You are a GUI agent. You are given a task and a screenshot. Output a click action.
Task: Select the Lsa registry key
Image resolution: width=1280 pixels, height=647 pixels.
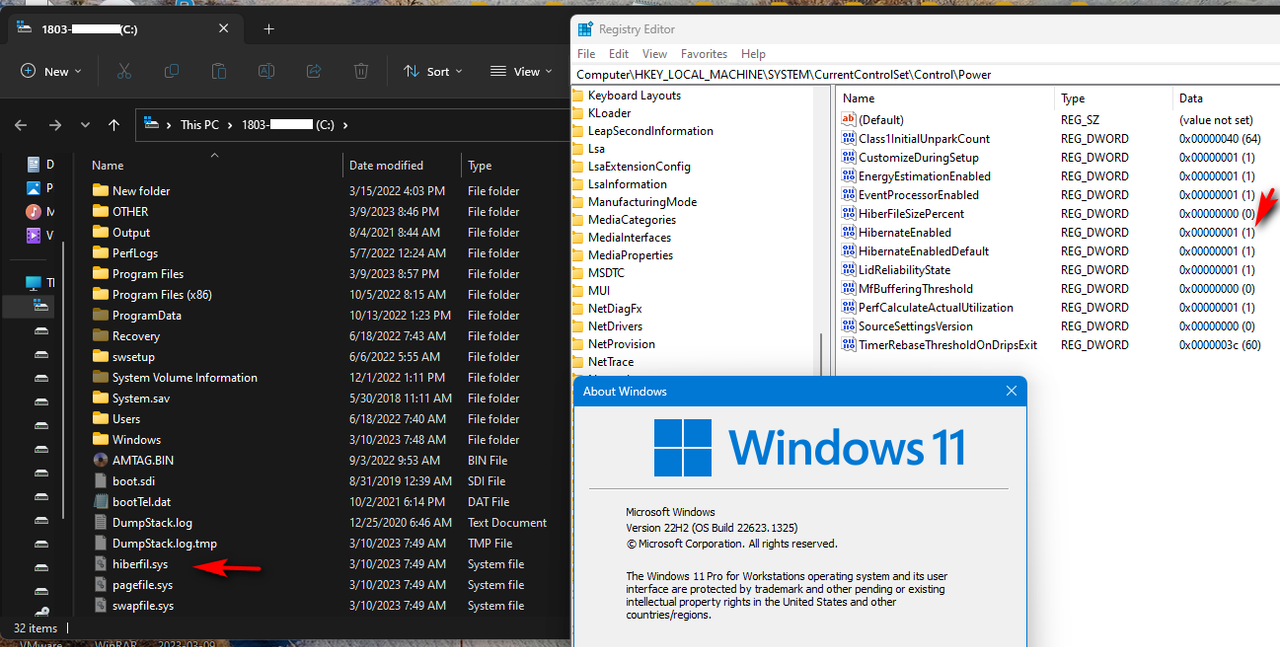[x=596, y=148]
